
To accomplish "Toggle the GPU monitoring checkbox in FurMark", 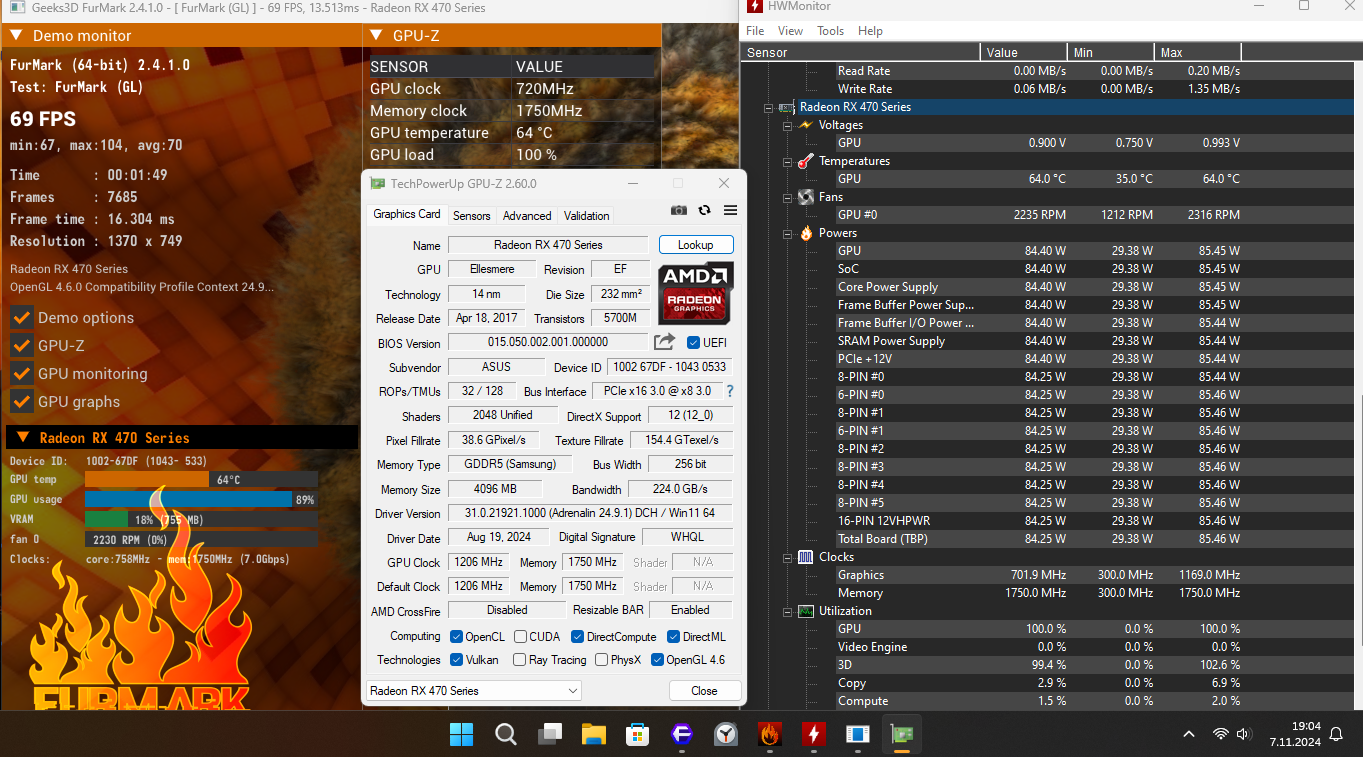I will (x=21, y=374).
